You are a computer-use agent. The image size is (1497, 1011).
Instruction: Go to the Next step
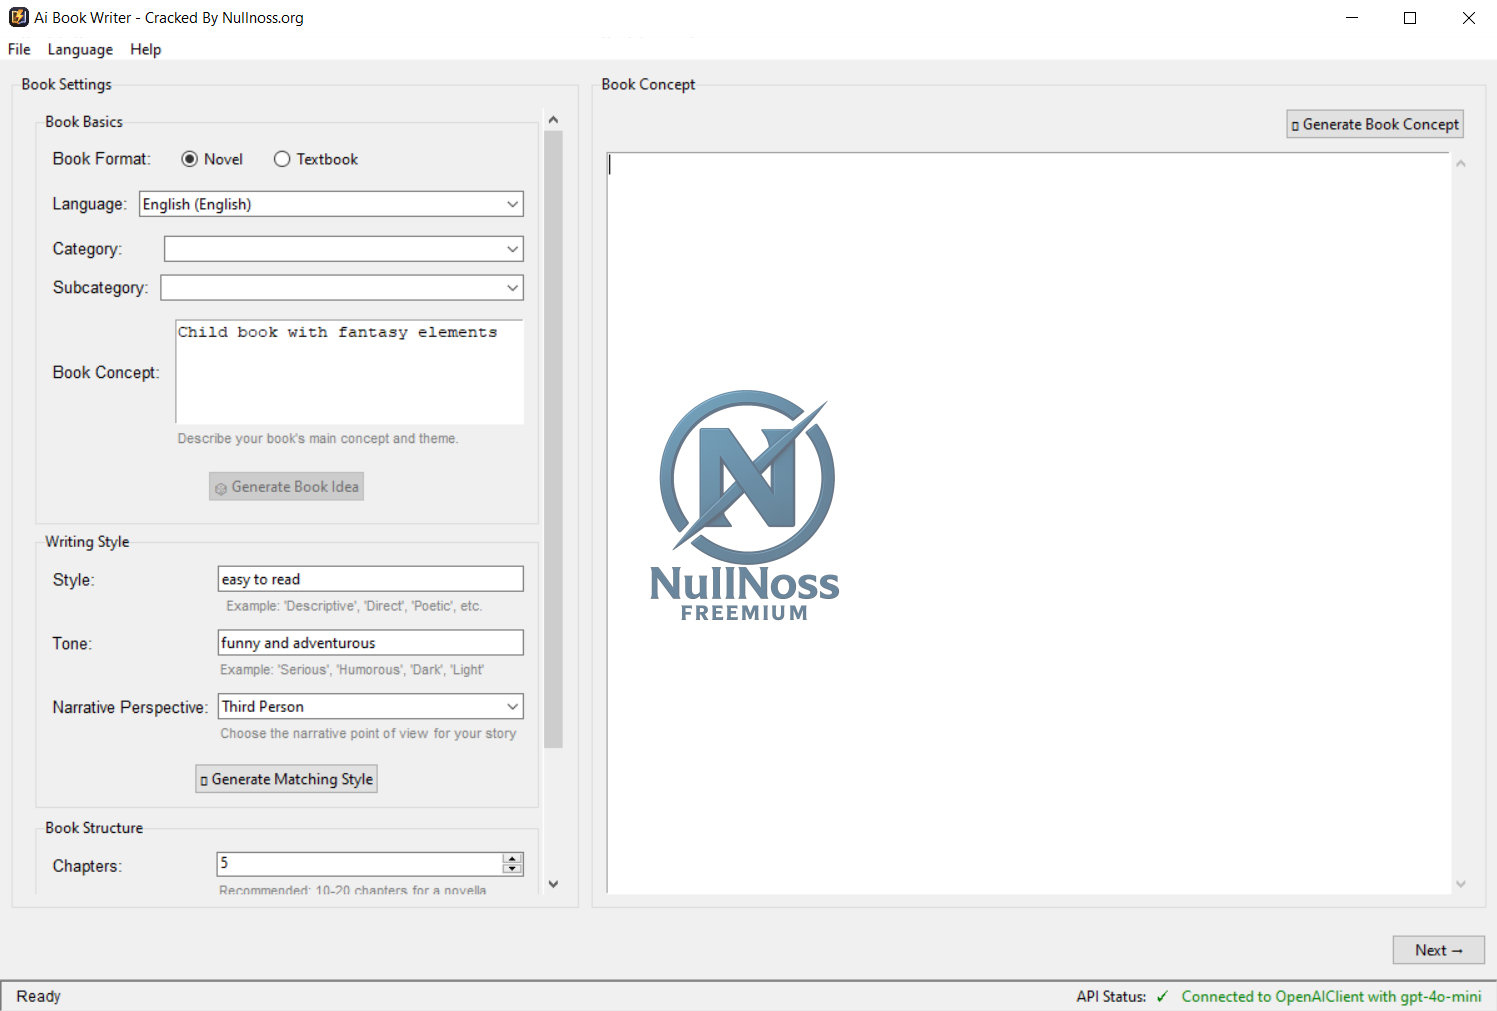click(x=1438, y=950)
